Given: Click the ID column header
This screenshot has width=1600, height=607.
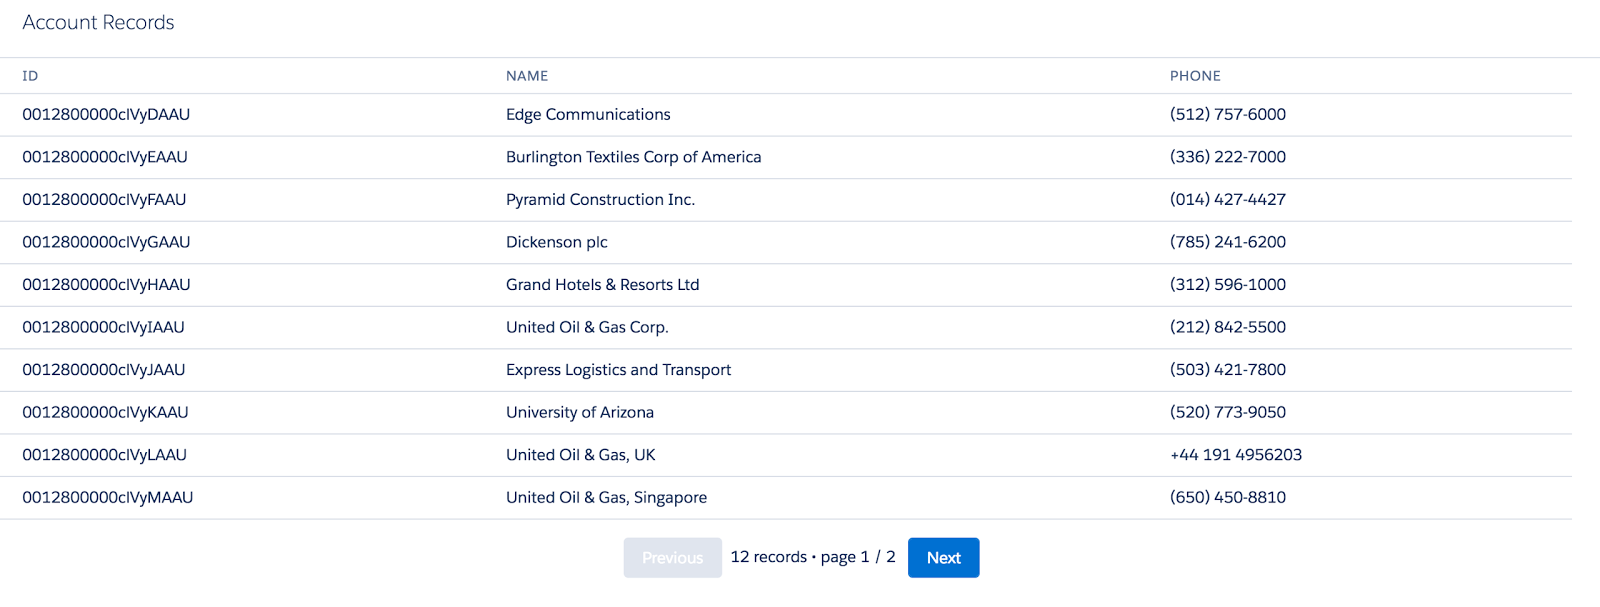Looking at the screenshot, I should click(x=30, y=76).
